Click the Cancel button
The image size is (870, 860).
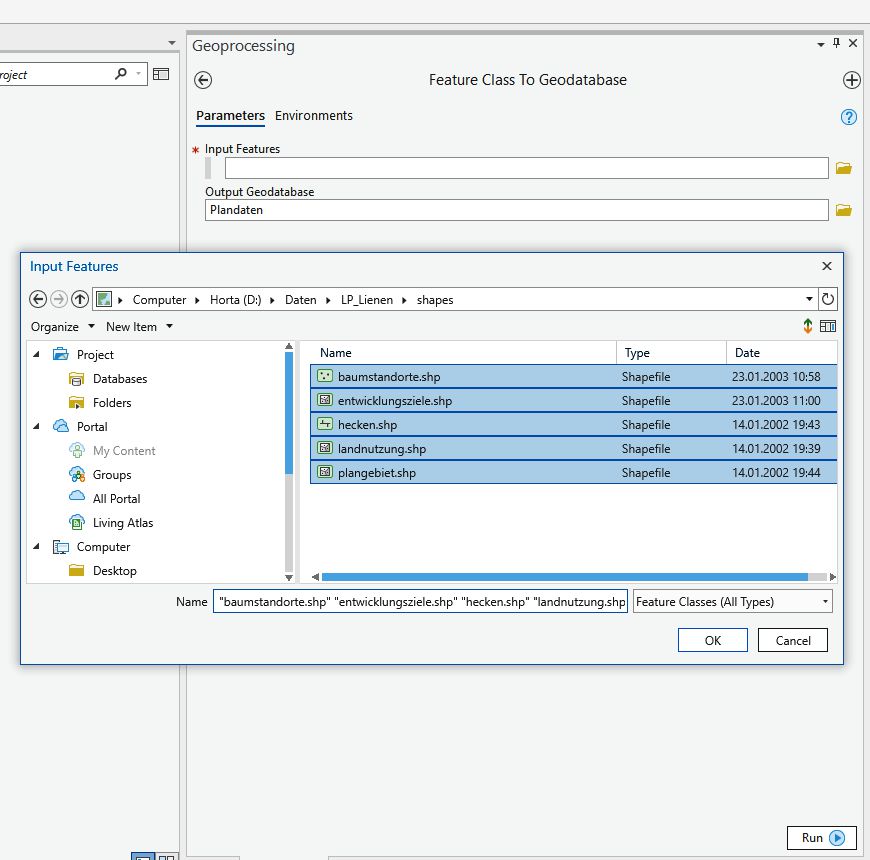(792, 640)
